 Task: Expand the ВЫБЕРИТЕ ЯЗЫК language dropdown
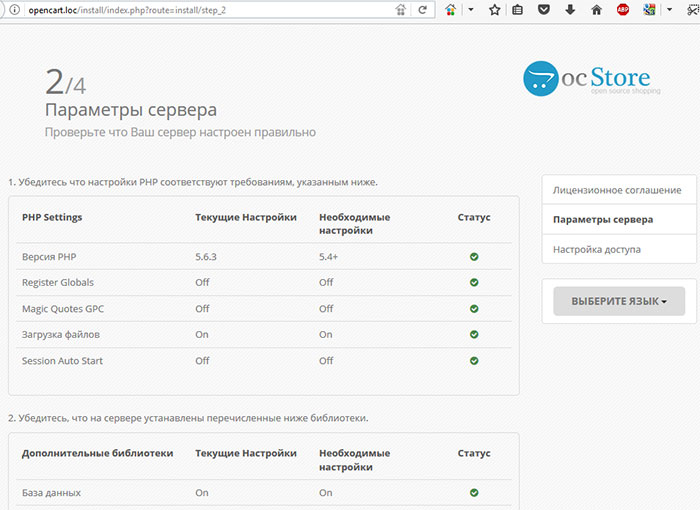[x=619, y=301]
